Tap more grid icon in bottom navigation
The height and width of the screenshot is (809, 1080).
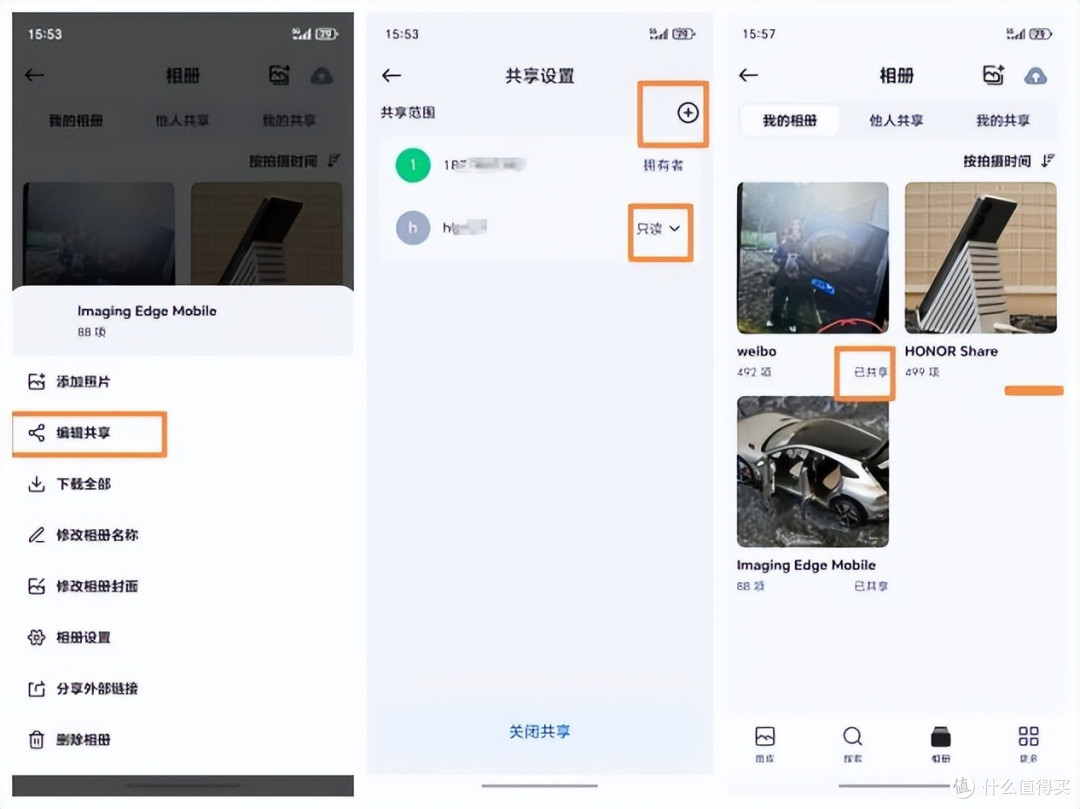click(1028, 744)
